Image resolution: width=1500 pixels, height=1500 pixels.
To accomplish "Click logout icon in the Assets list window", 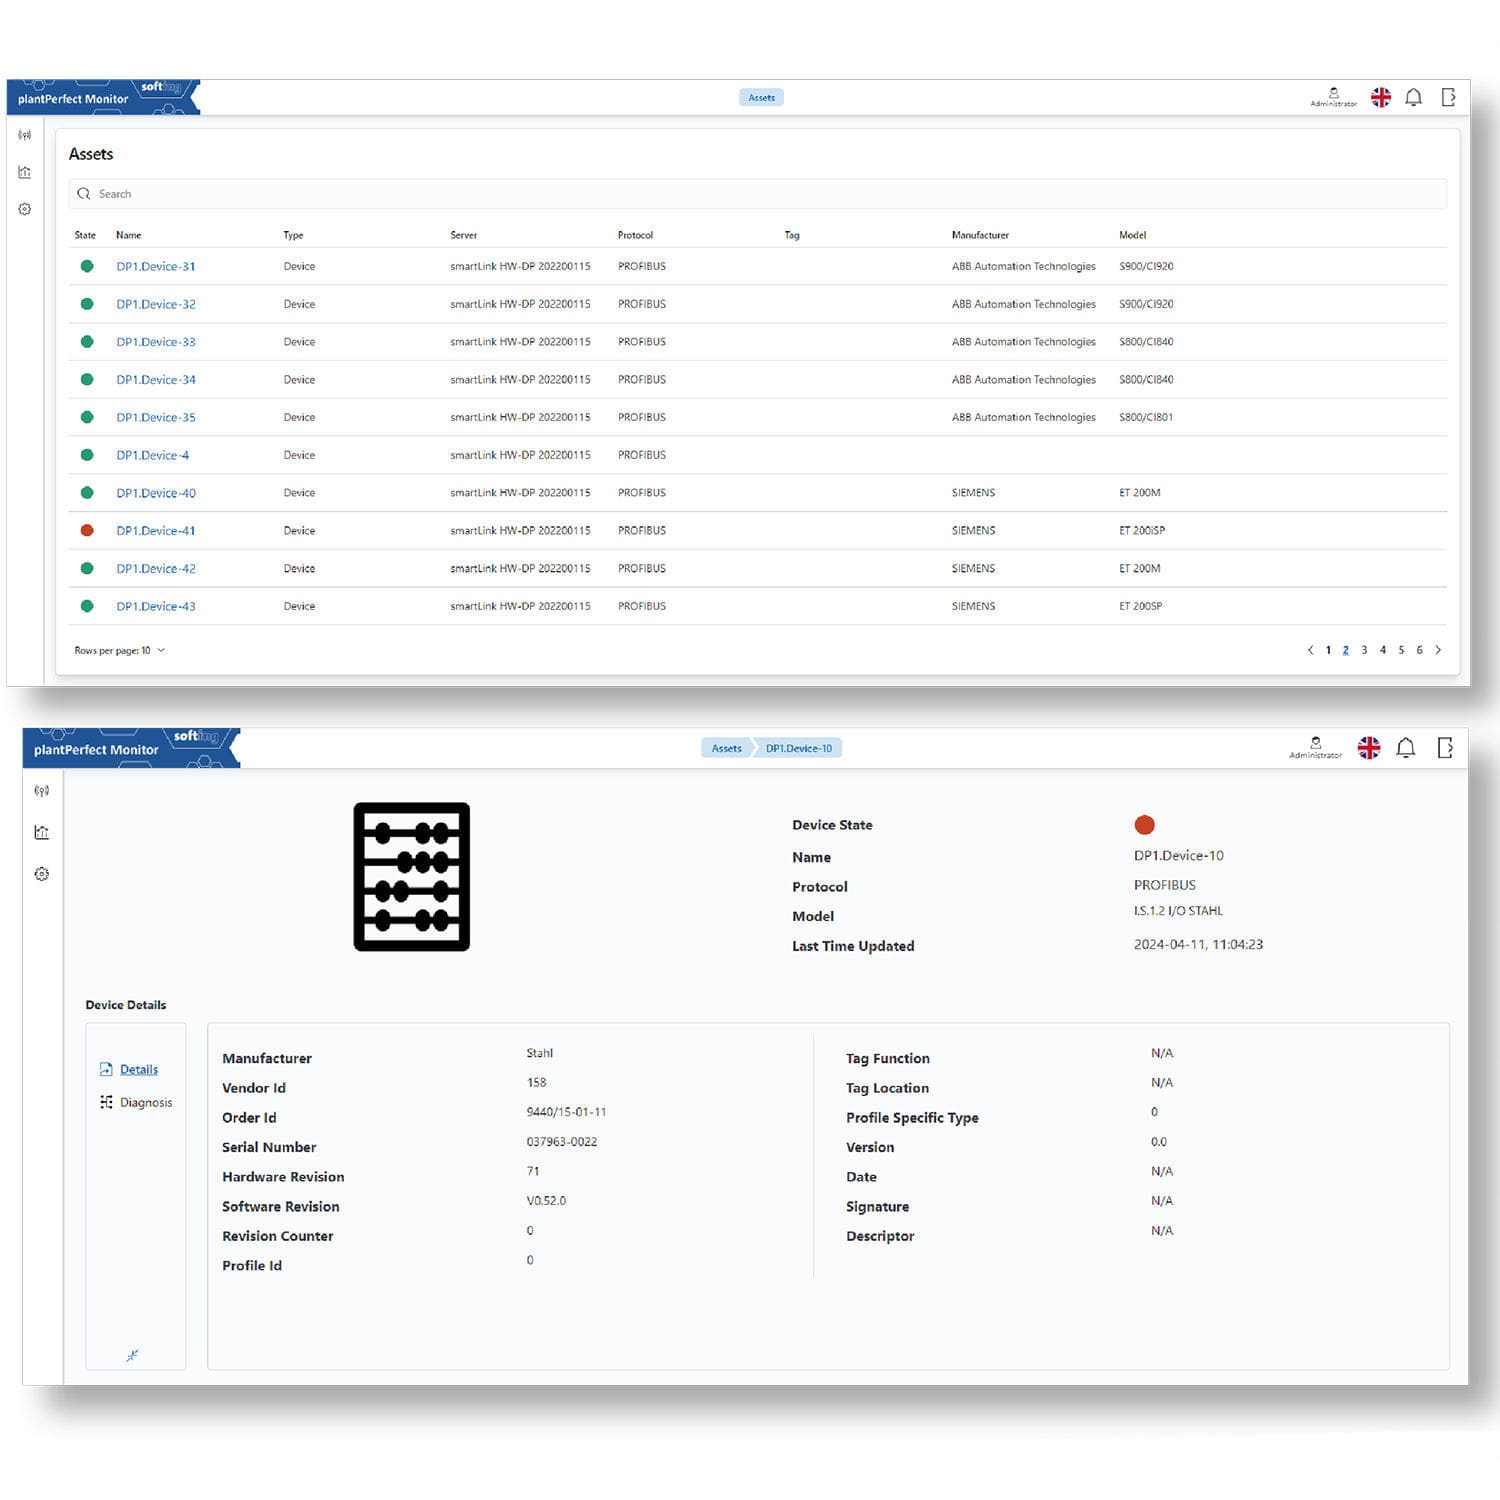I will (x=1448, y=97).
